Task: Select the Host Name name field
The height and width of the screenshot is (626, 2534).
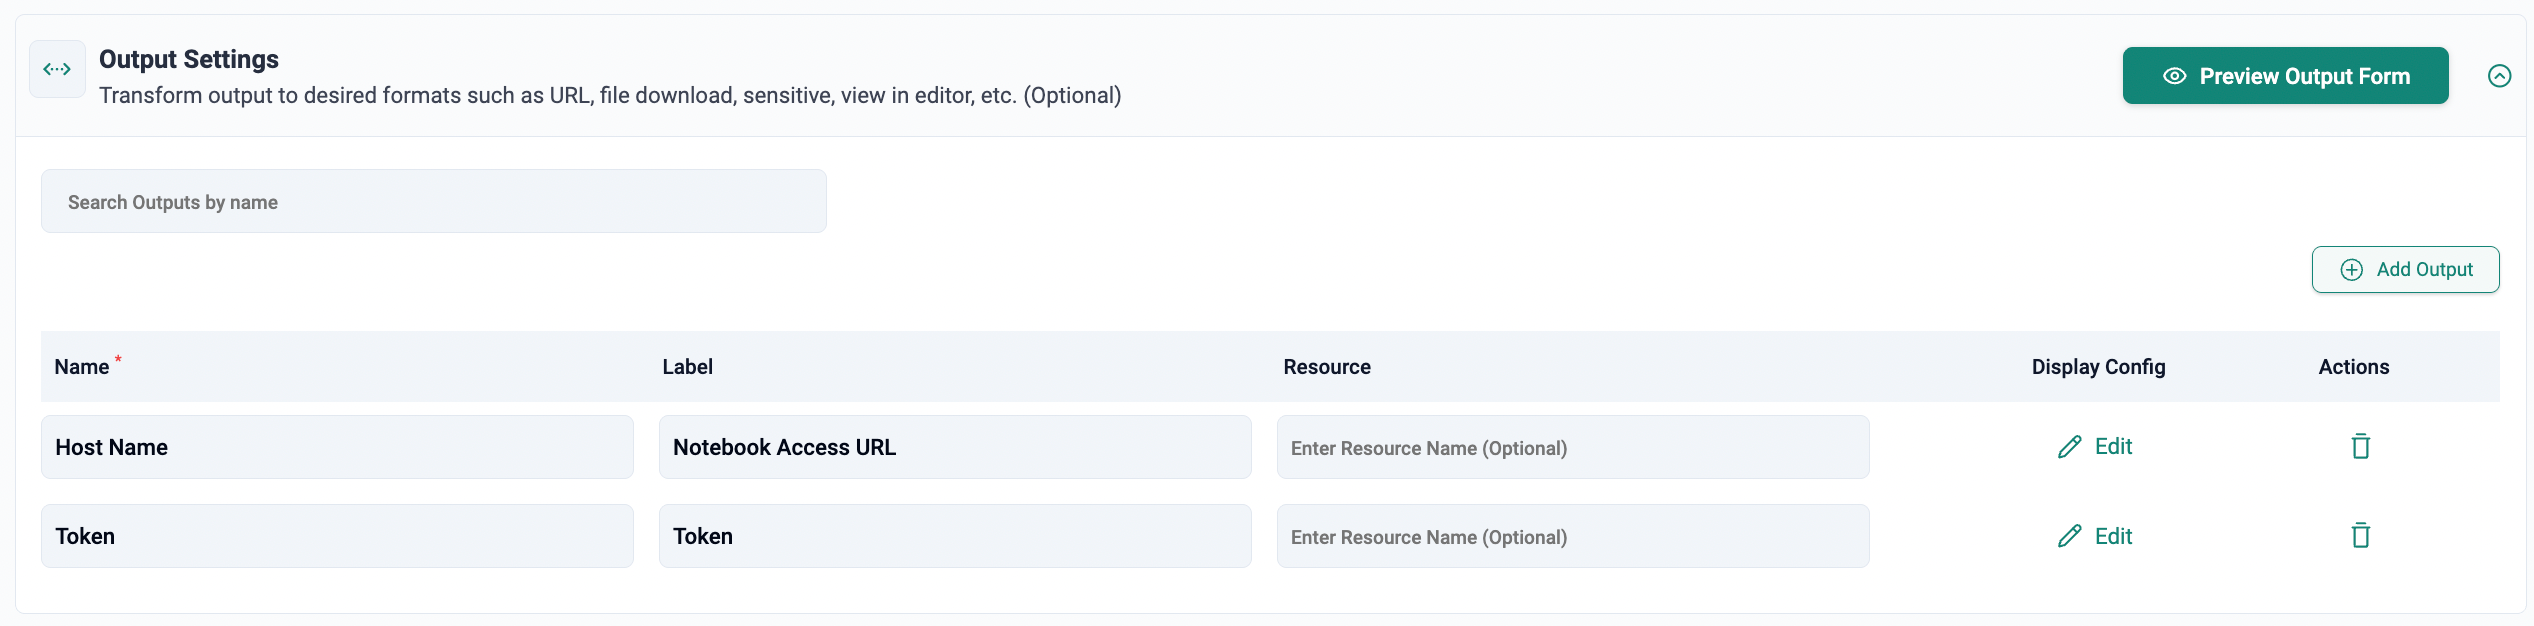Action: [337, 448]
